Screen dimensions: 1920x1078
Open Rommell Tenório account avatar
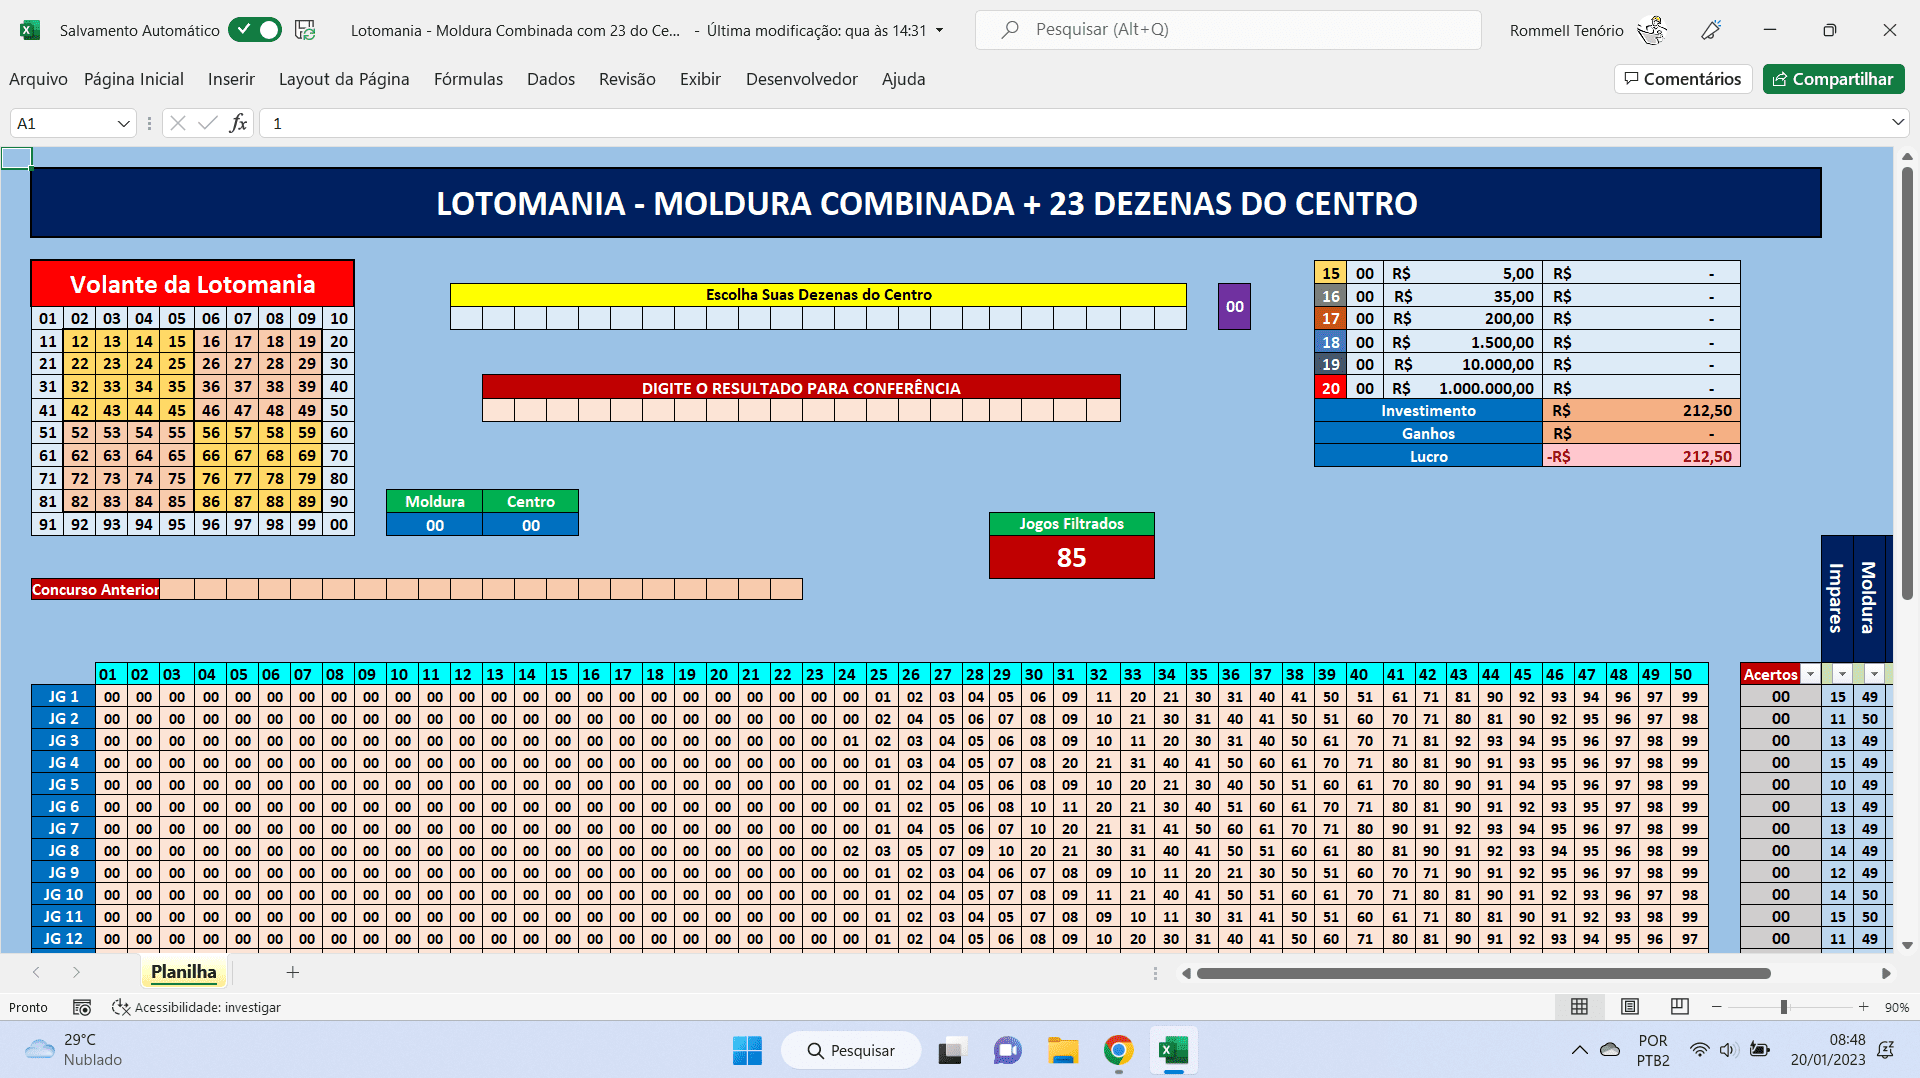tap(1652, 30)
